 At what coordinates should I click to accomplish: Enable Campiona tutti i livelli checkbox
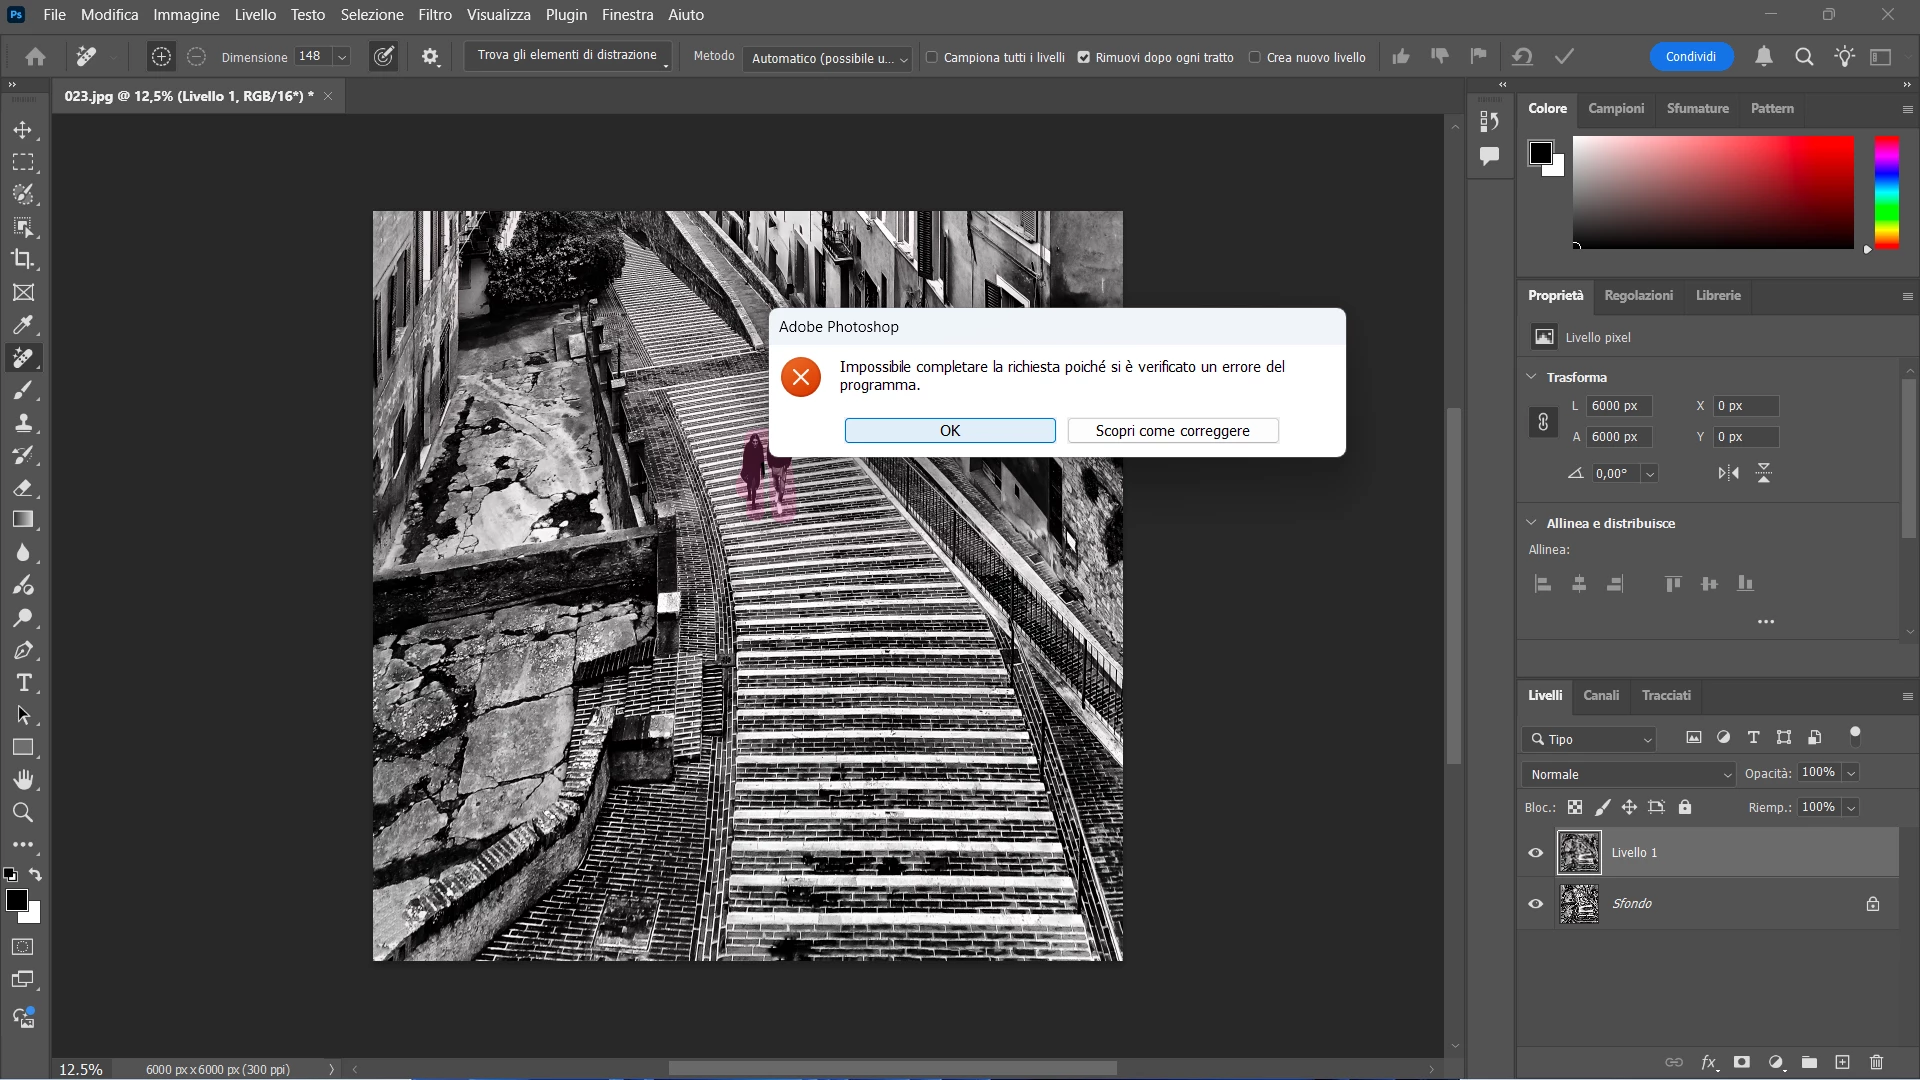(932, 57)
